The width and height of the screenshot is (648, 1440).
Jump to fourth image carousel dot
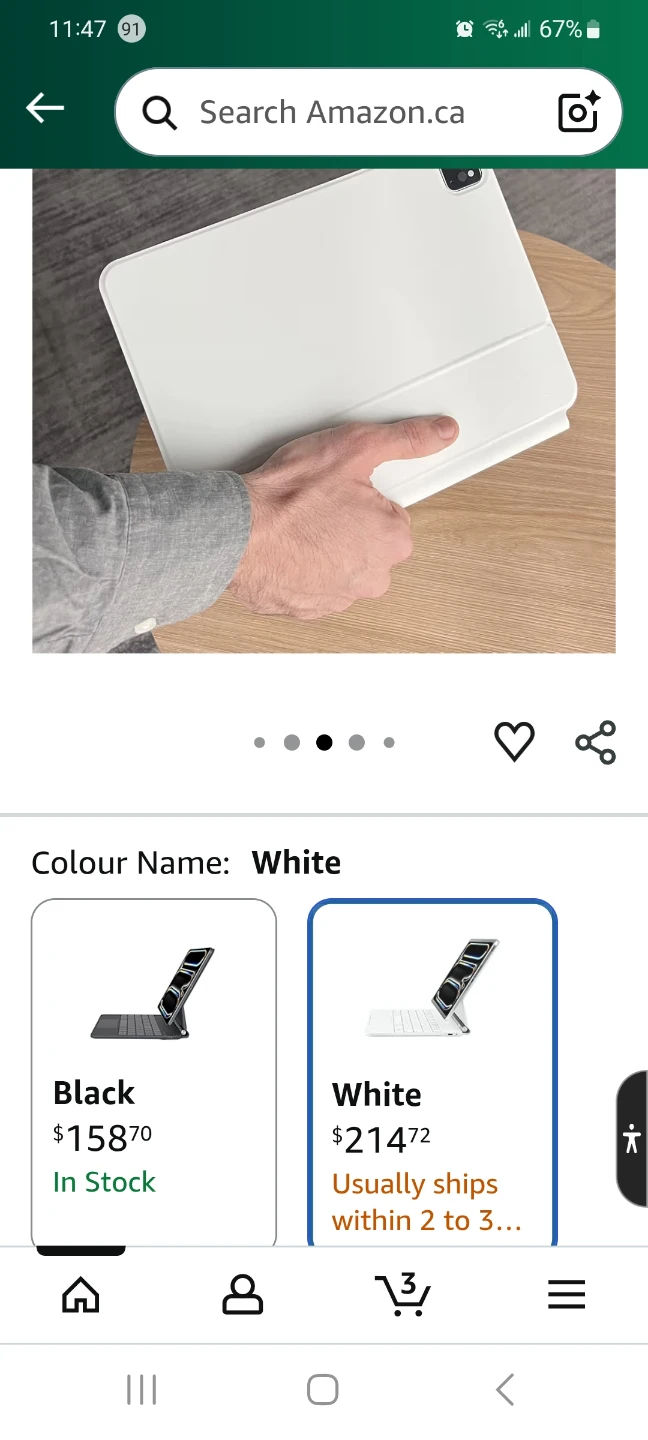click(357, 742)
